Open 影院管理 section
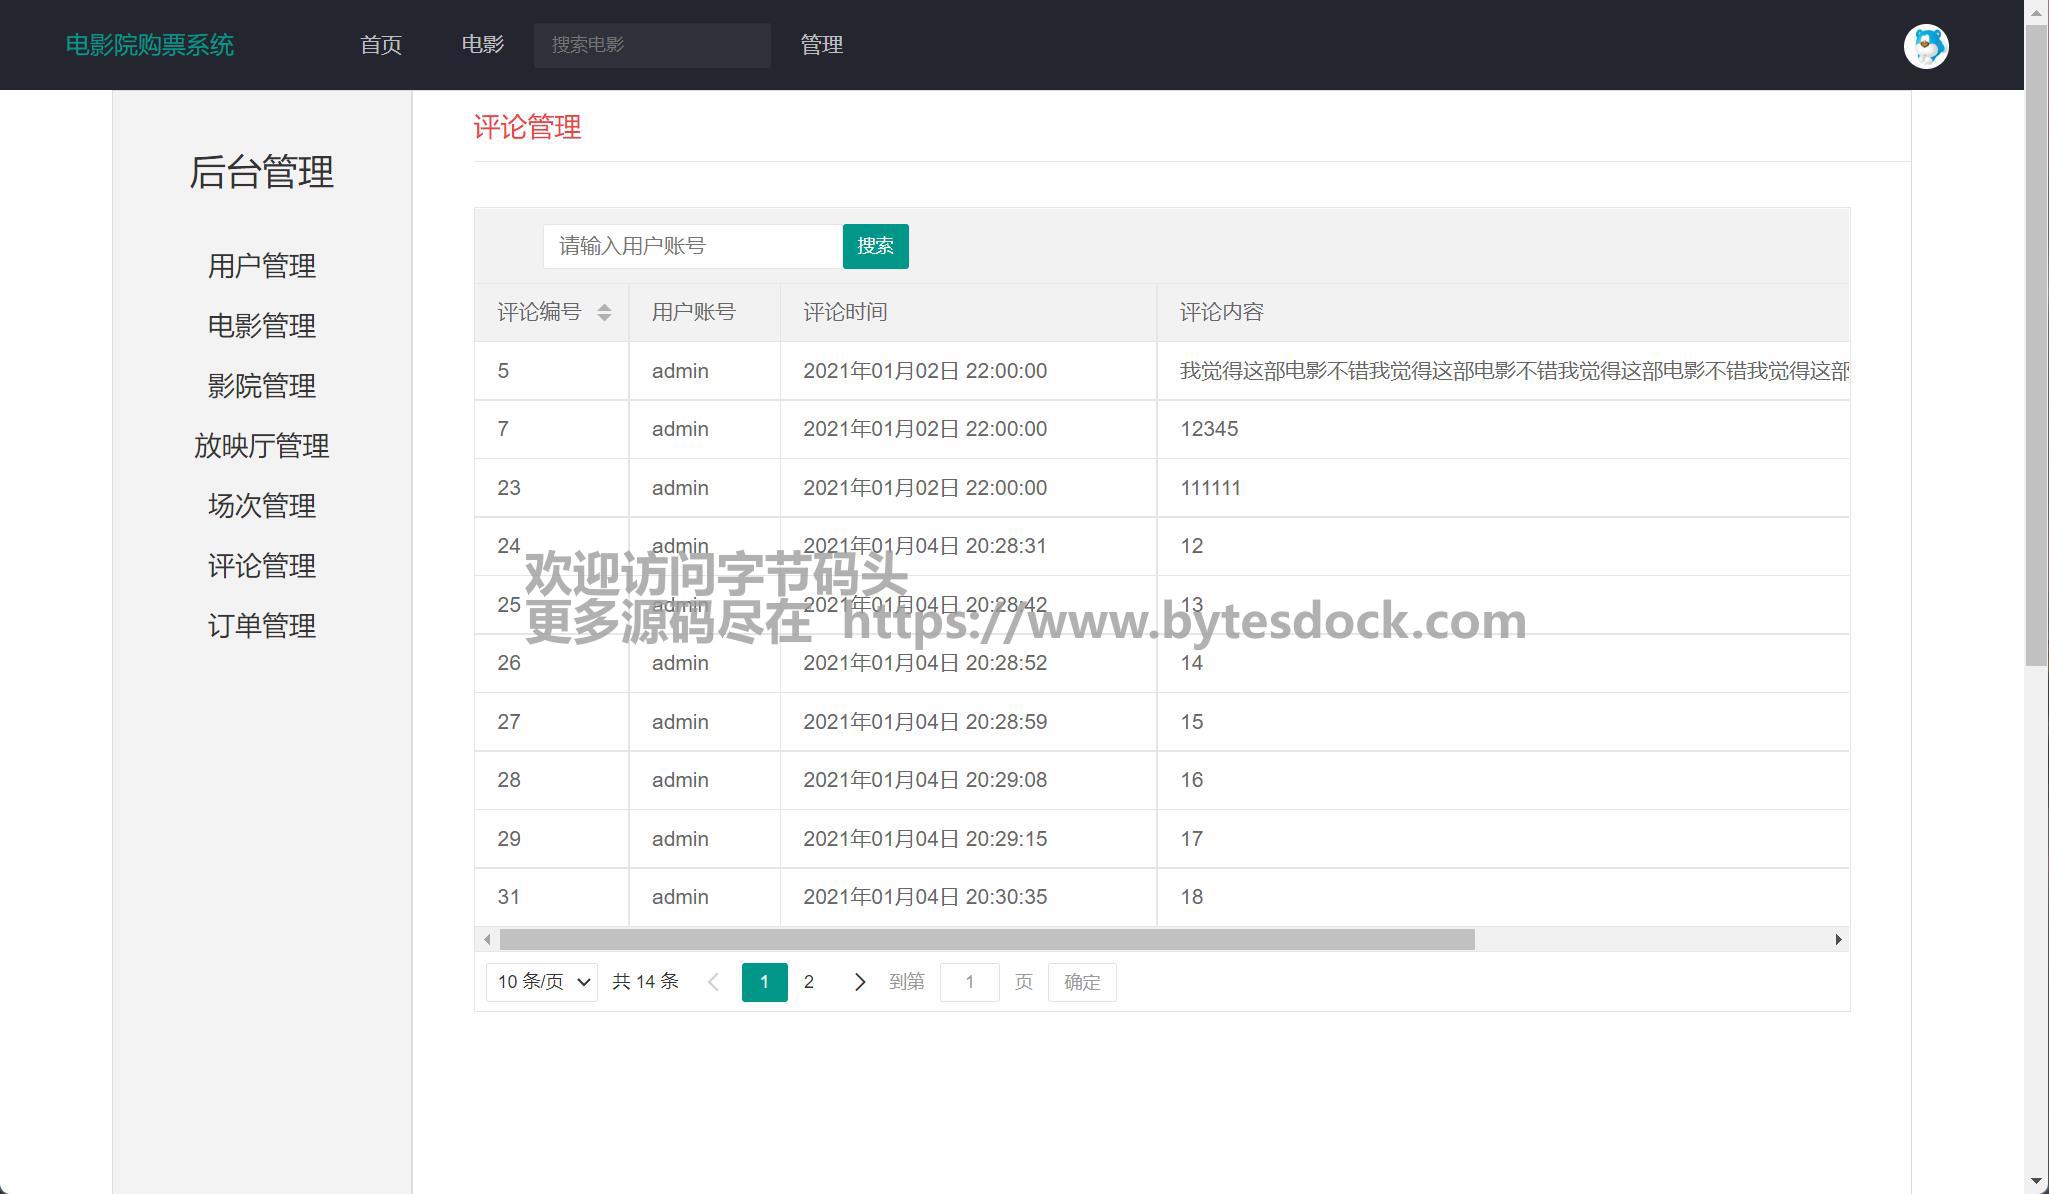The width and height of the screenshot is (2049, 1194). point(262,386)
